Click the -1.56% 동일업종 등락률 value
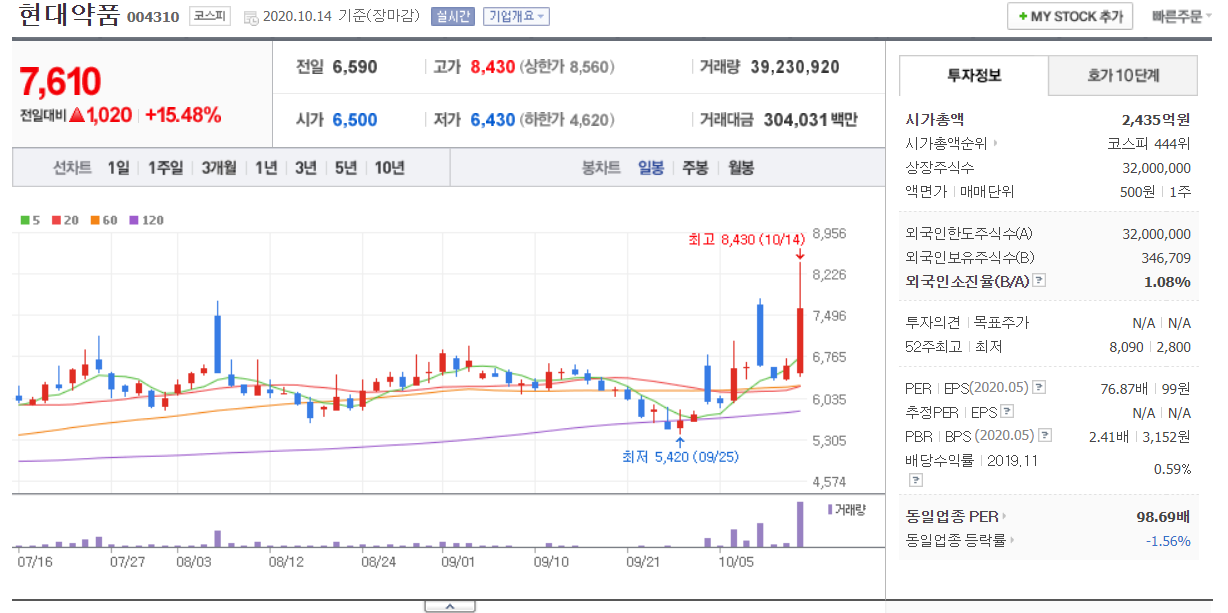This screenshot has width=1228, height=613. [1168, 541]
